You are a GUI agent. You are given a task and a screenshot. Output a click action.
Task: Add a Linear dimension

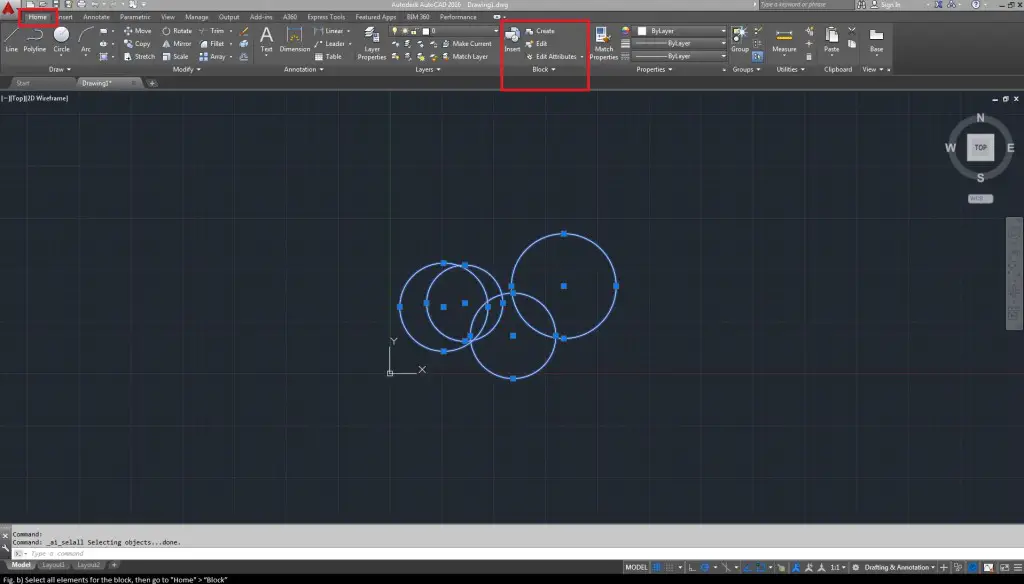(328, 31)
